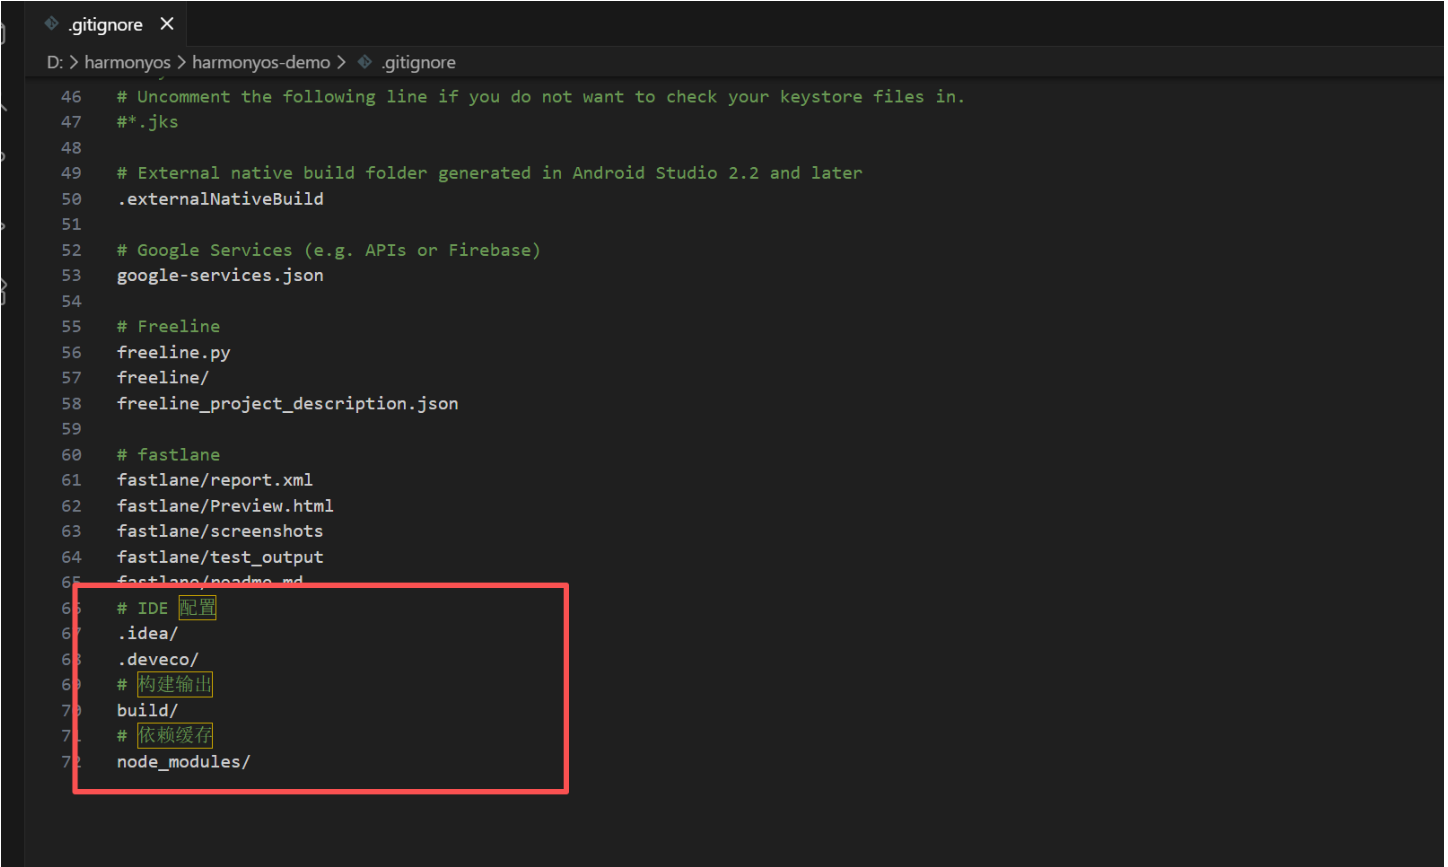This screenshot has width=1448, height=867.
Task: Click the "# fastlane" comment line
Action: [168, 454]
